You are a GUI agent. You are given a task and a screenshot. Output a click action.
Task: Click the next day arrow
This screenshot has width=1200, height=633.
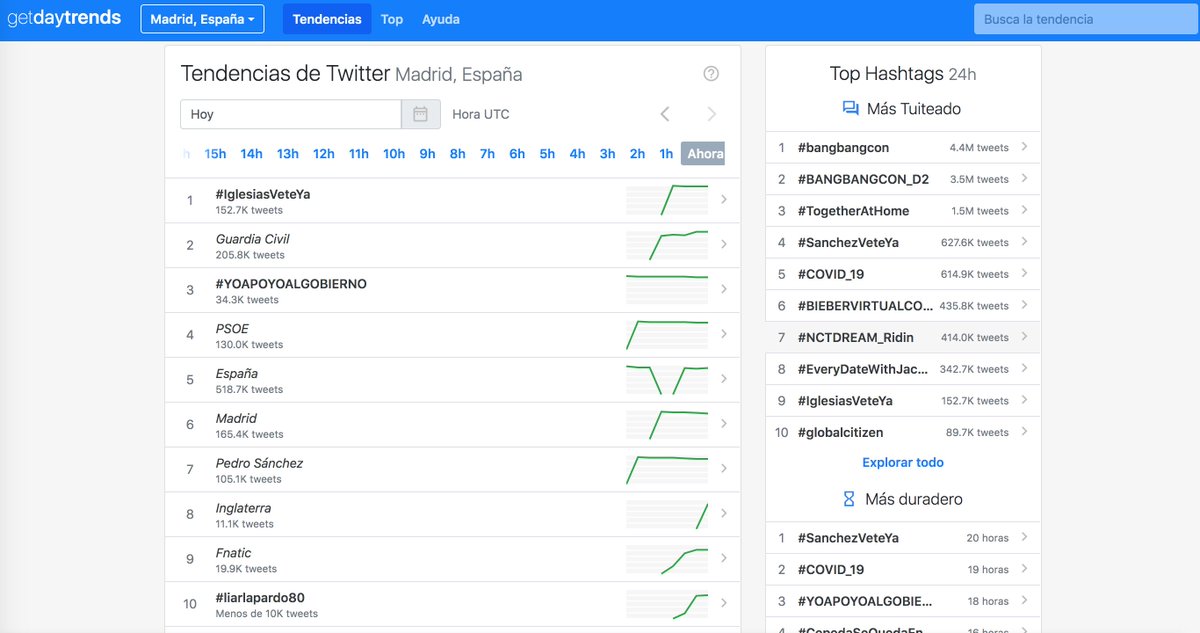711,114
